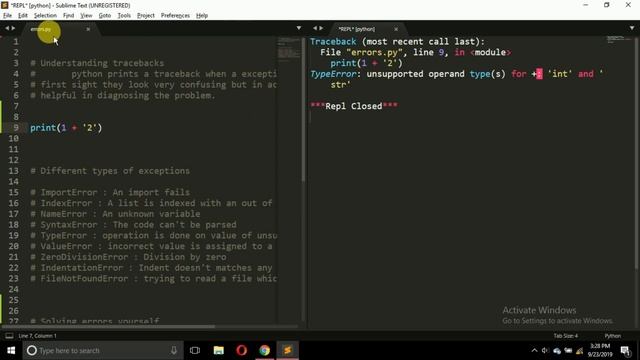
Task: Open the Tab Size: 4 selector
Action: [565, 336]
